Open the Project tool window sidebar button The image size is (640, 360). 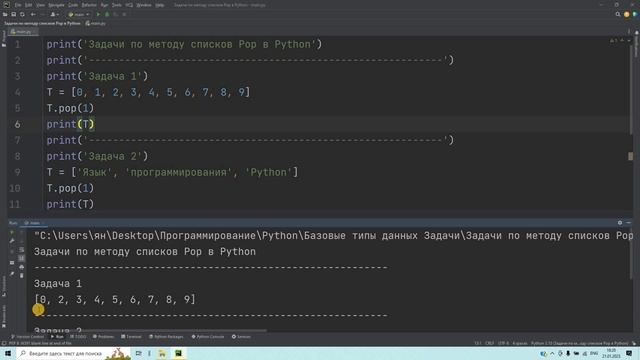pos(4,39)
